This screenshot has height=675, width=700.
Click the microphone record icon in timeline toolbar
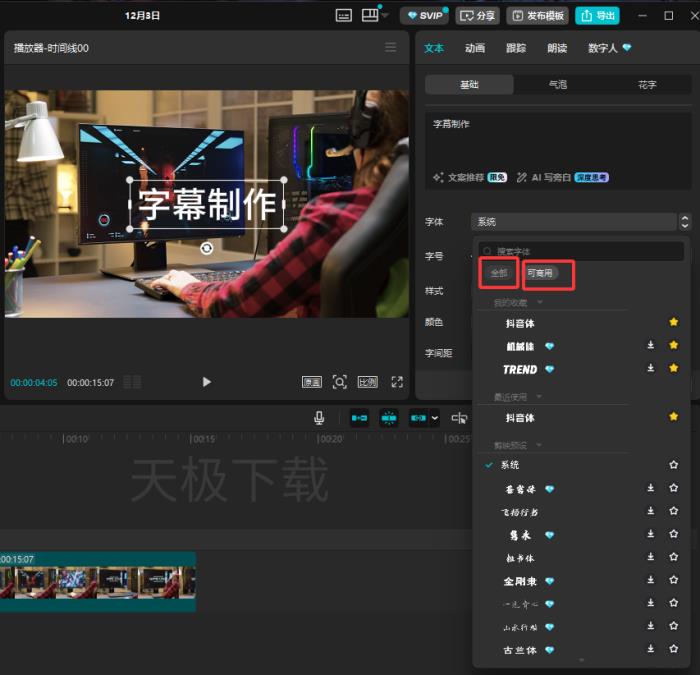pyautogui.click(x=319, y=418)
